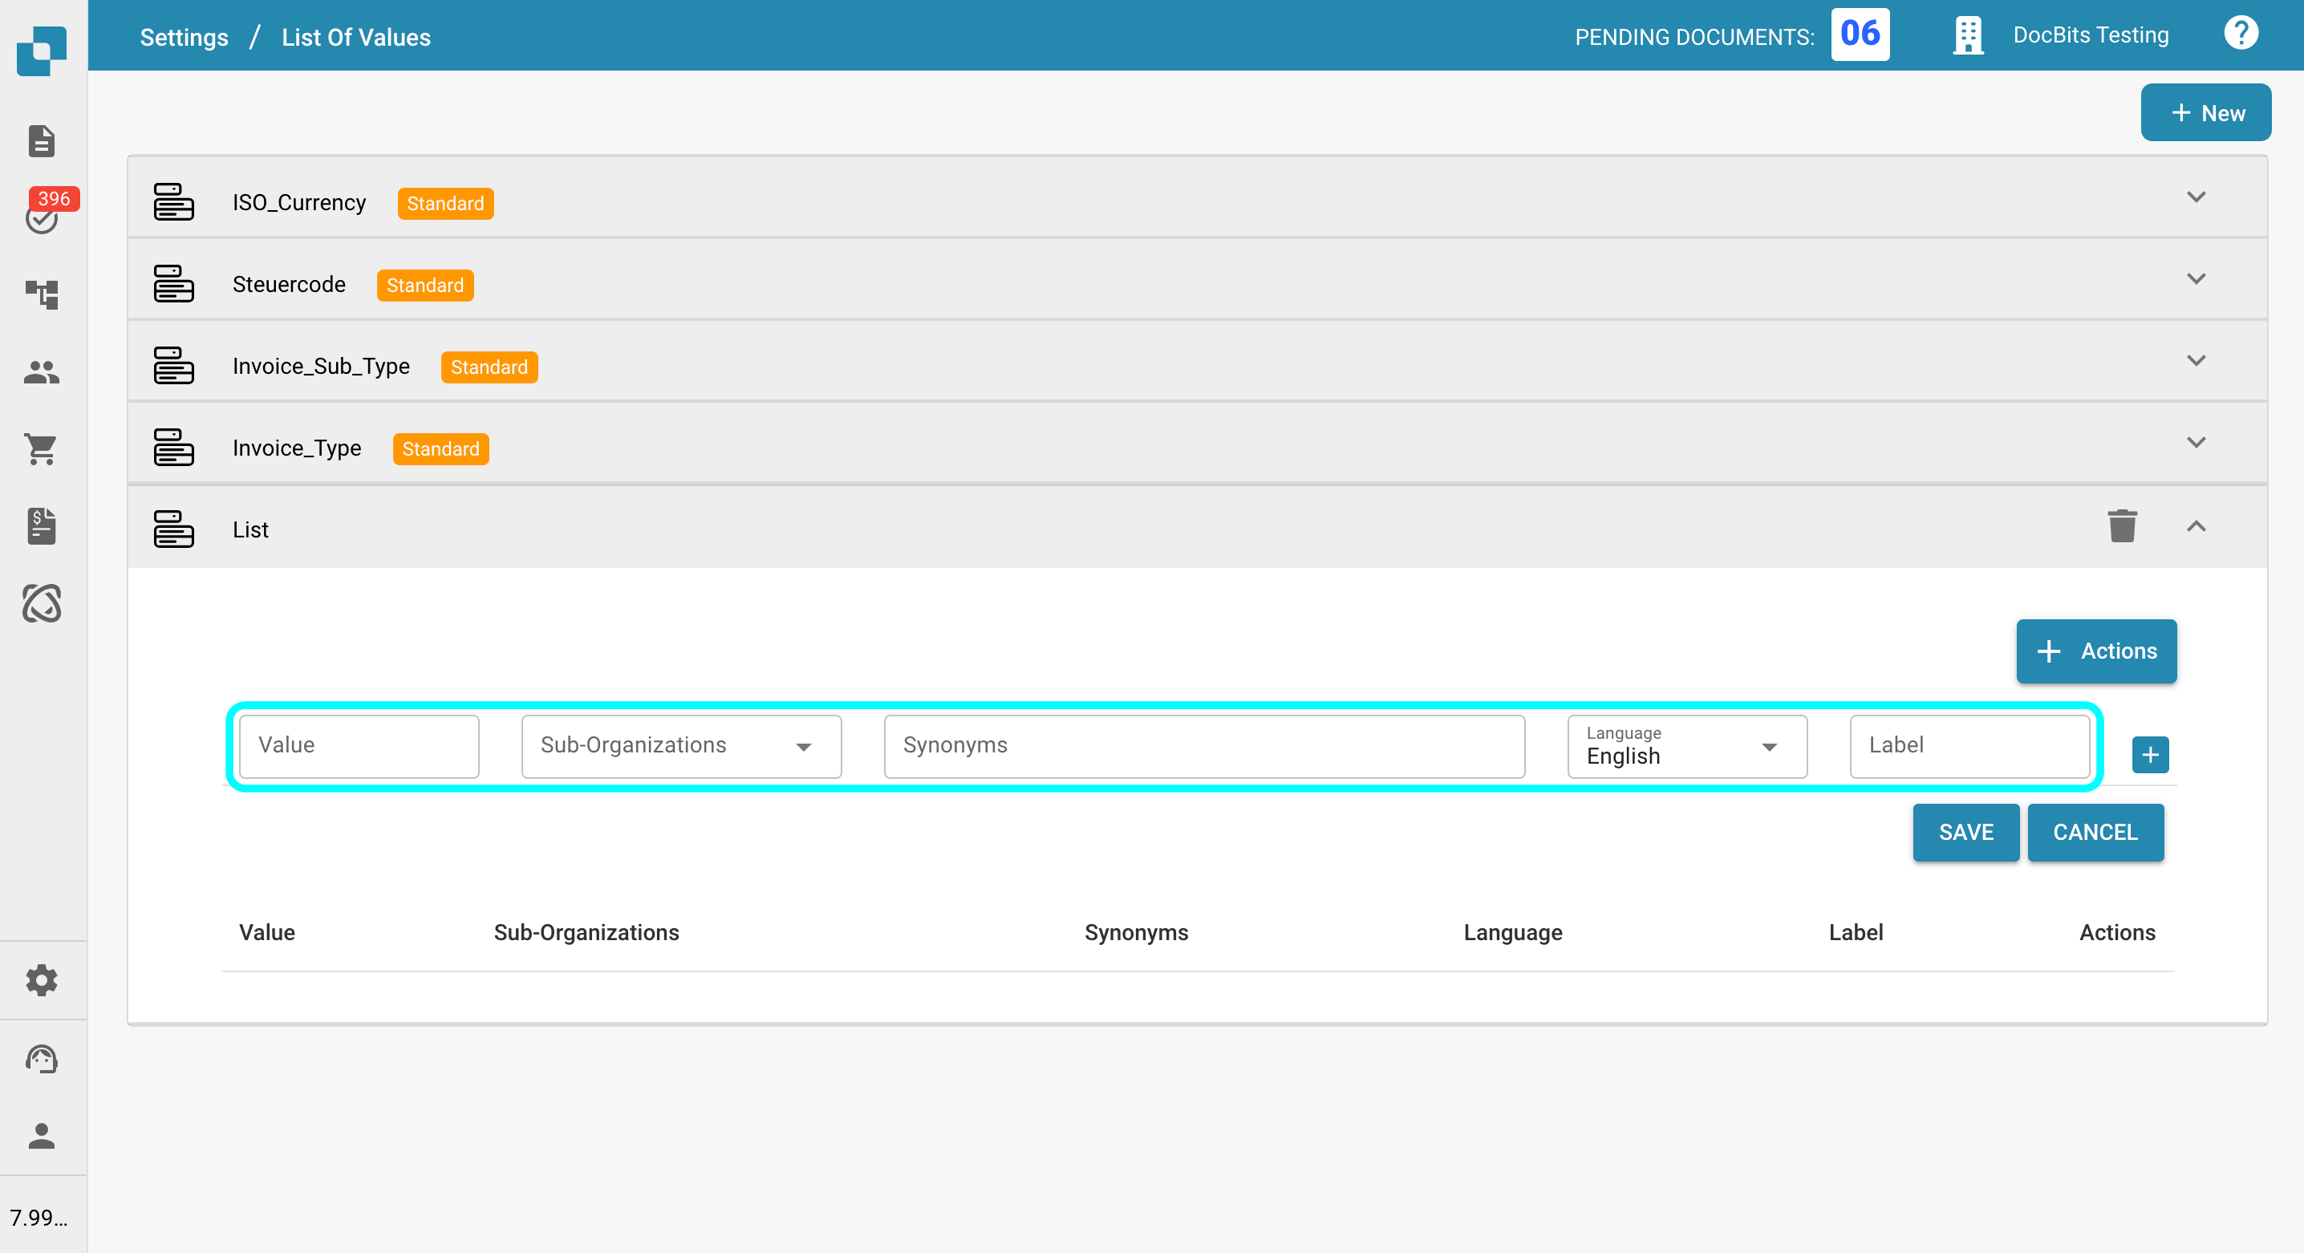Click the Settings breadcrumb link
This screenshot has height=1253, width=2304.
tap(184, 37)
